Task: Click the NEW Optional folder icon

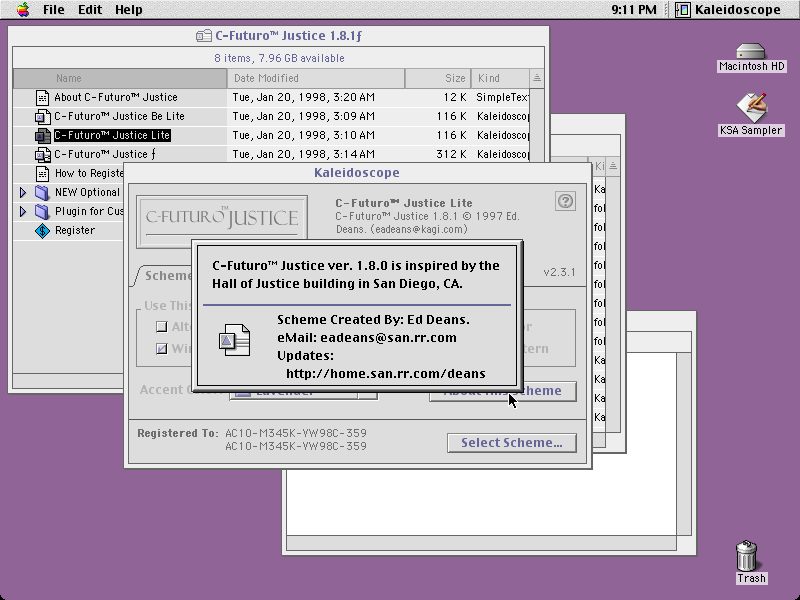Action: (x=42, y=192)
